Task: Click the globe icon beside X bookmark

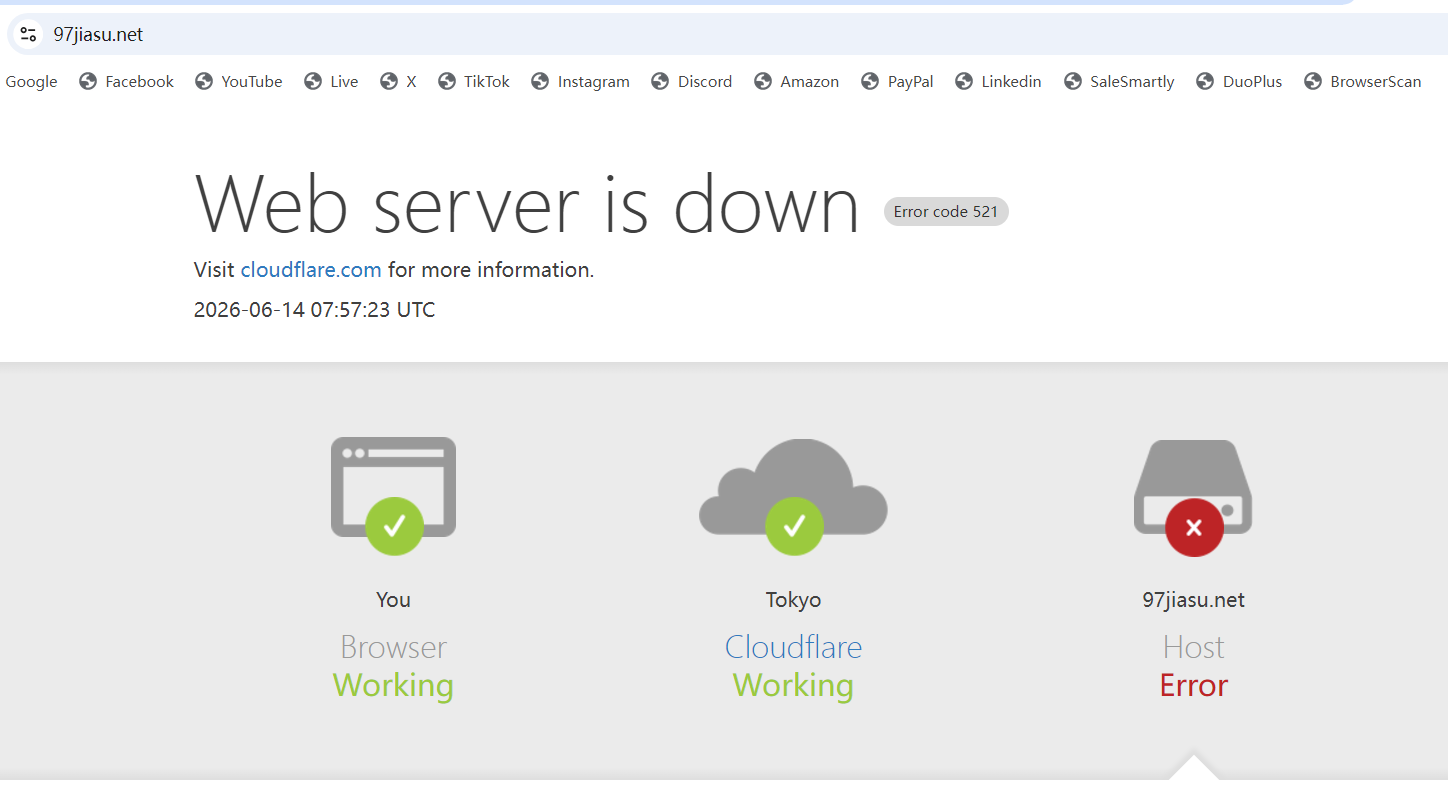Action: [x=389, y=82]
